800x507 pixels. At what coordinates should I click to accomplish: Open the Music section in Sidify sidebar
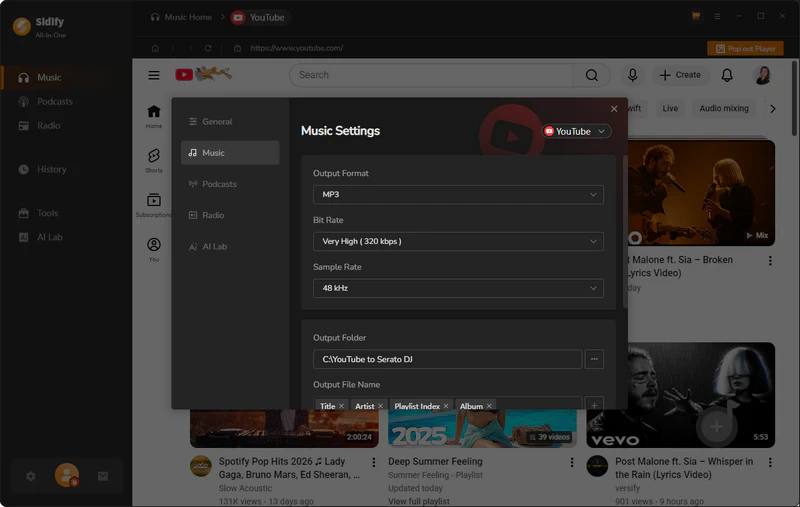[x=56, y=78]
